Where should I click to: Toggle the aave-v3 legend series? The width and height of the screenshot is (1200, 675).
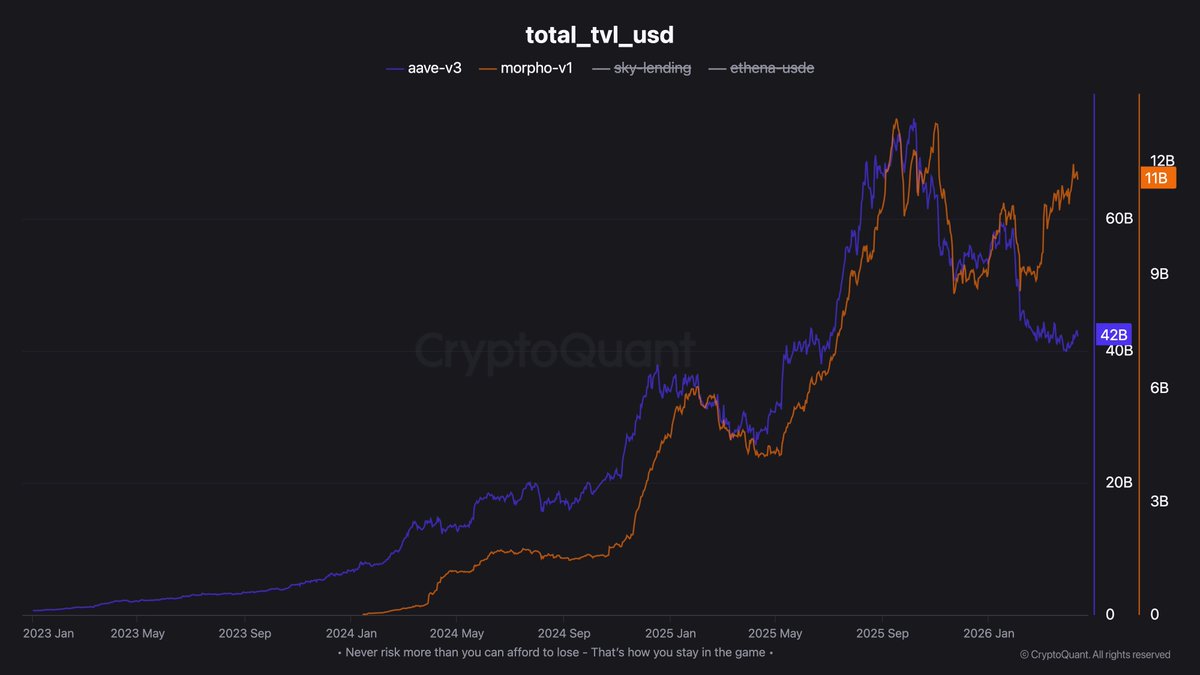coord(423,68)
